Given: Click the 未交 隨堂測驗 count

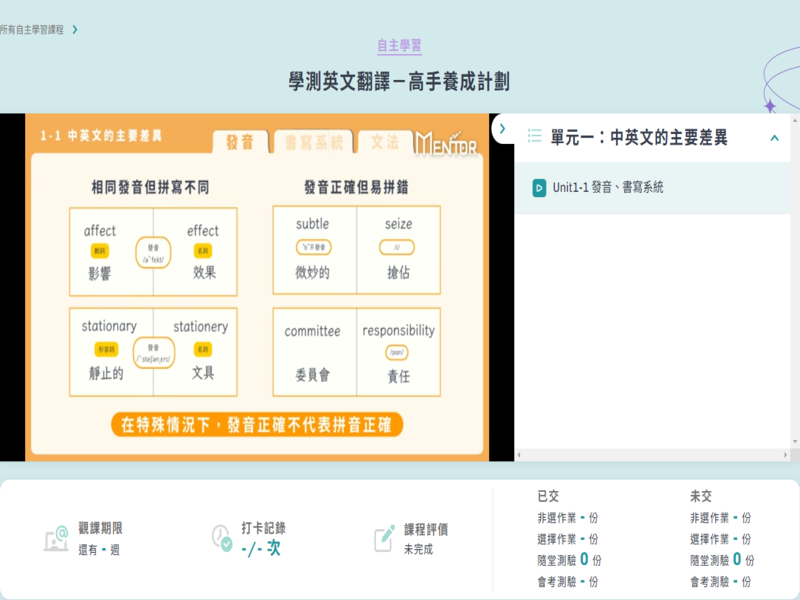Looking at the screenshot, I should pos(737,560).
